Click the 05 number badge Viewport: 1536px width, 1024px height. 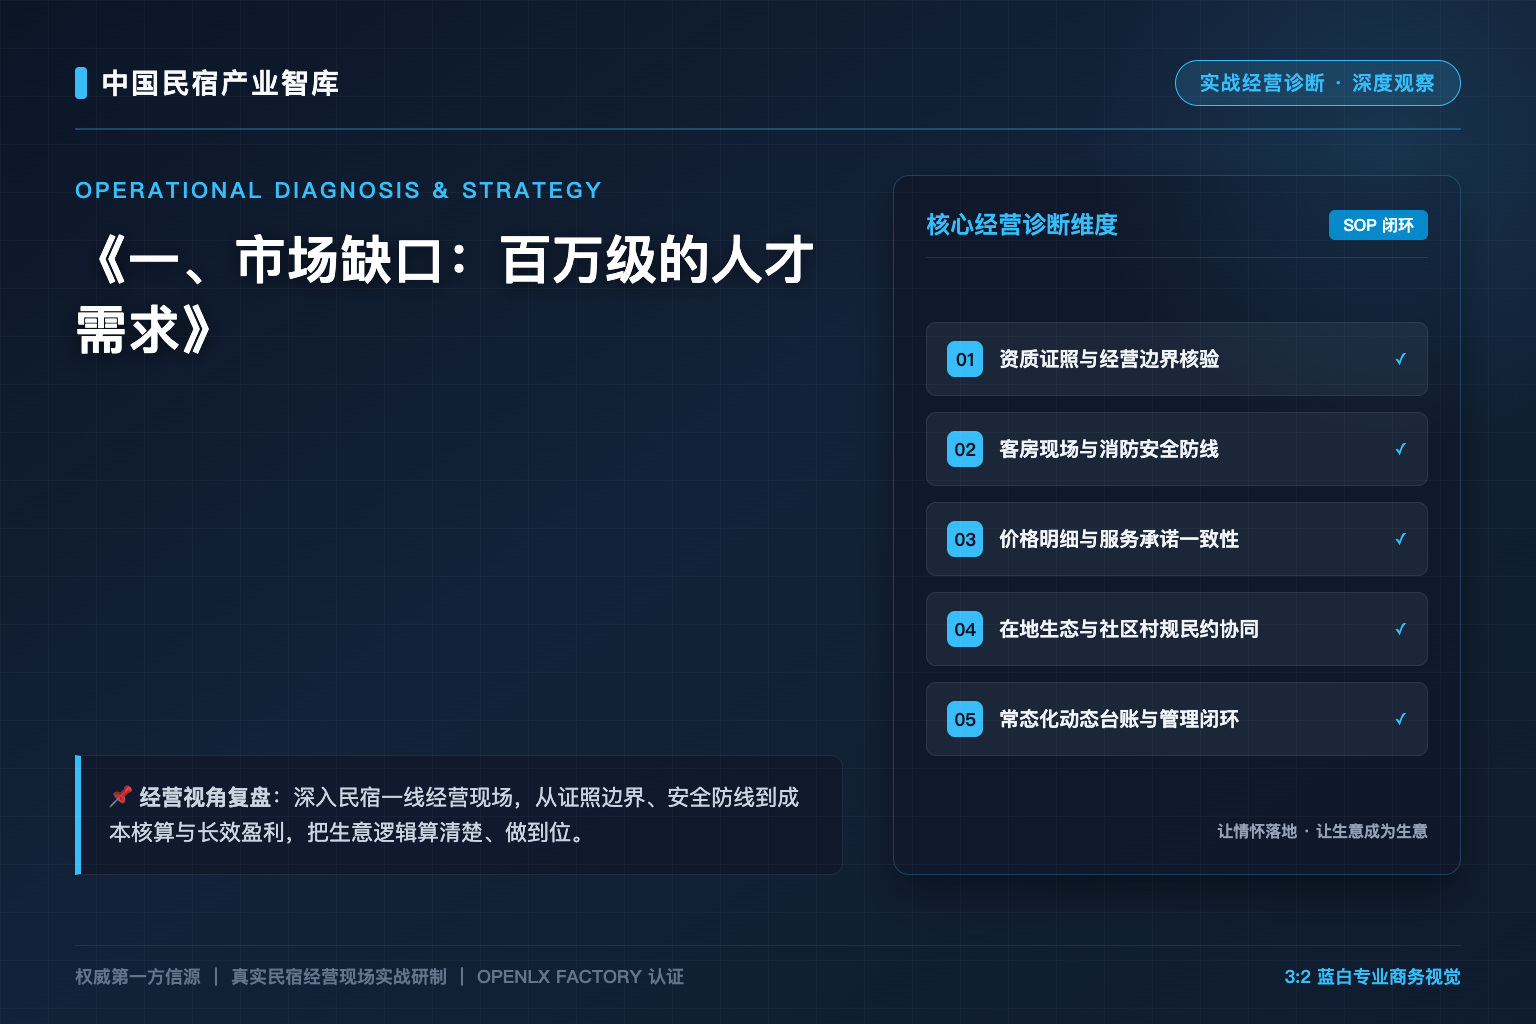tap(965, 719)
